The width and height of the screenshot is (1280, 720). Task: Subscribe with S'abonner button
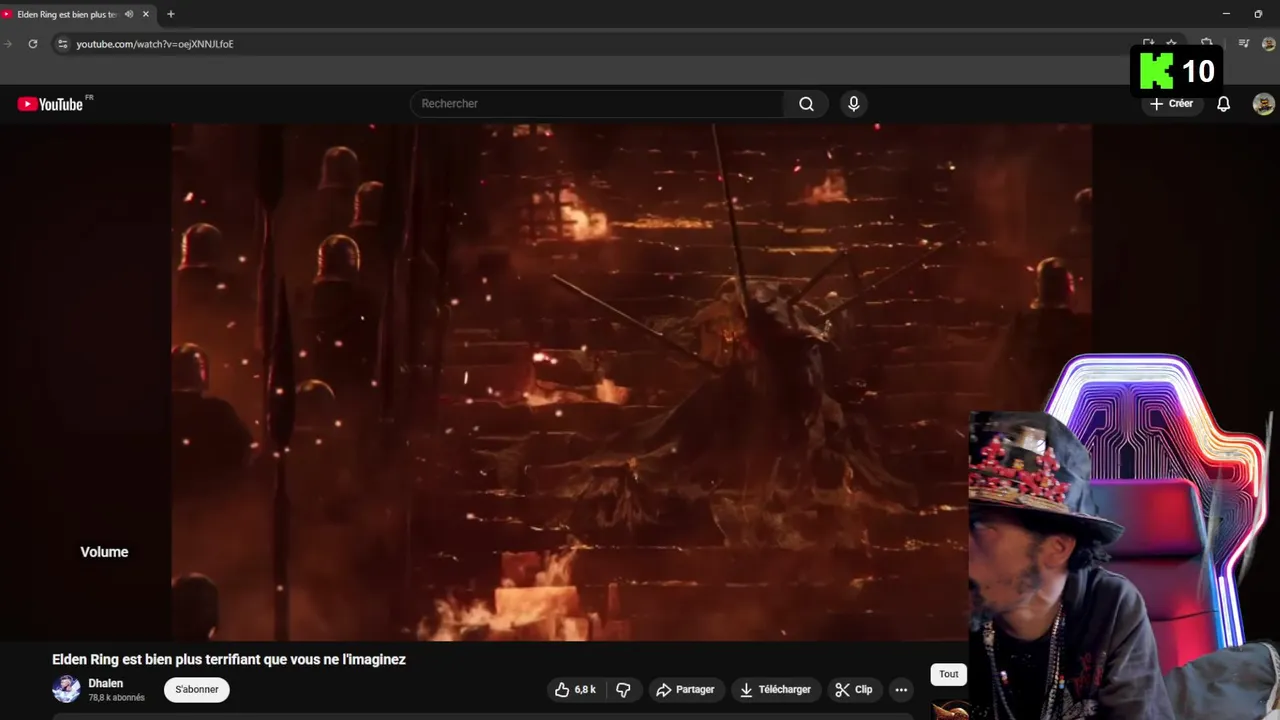(197, 690)
